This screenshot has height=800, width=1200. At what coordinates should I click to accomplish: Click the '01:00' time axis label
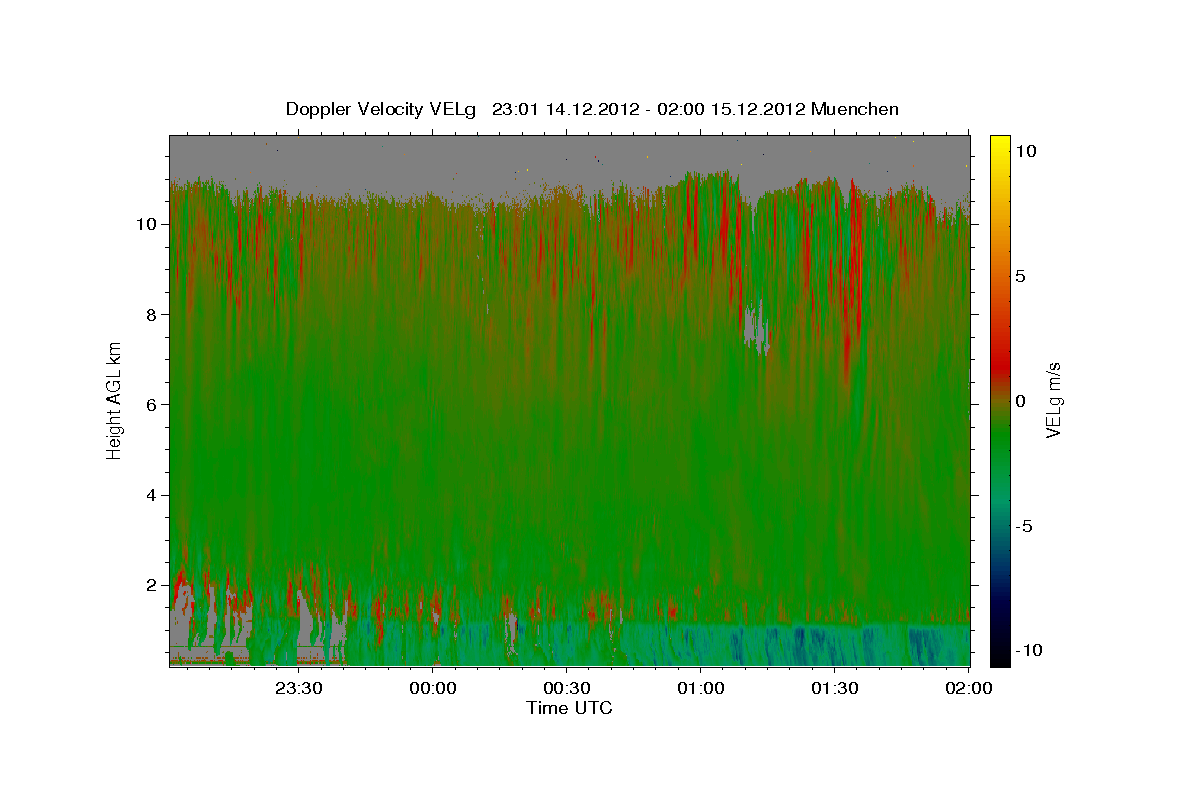[x=700, y=688]
